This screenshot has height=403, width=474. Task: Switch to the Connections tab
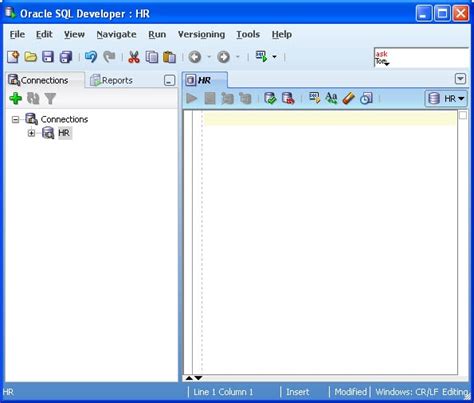pos(45,80)
